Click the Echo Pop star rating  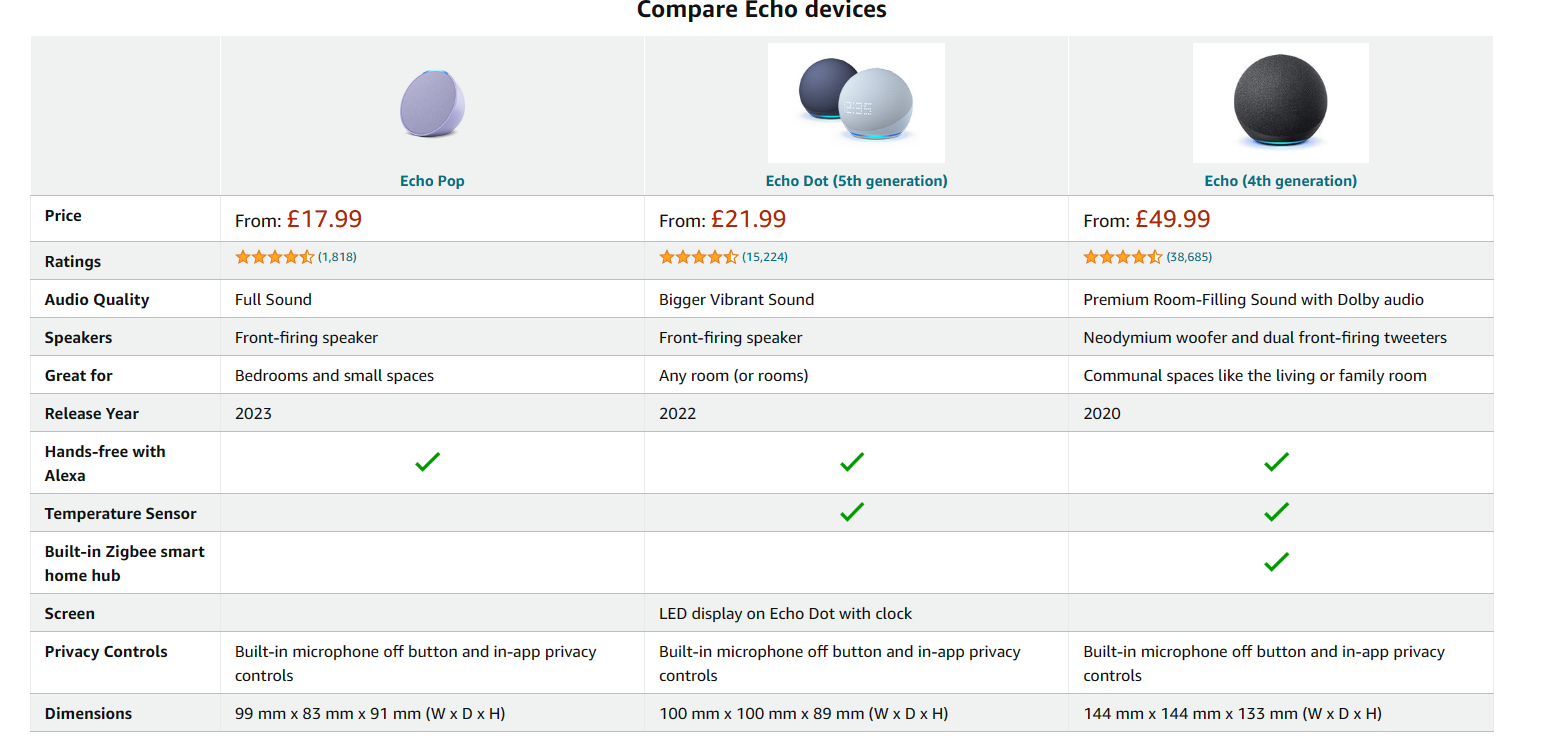(x=274, y=257)
